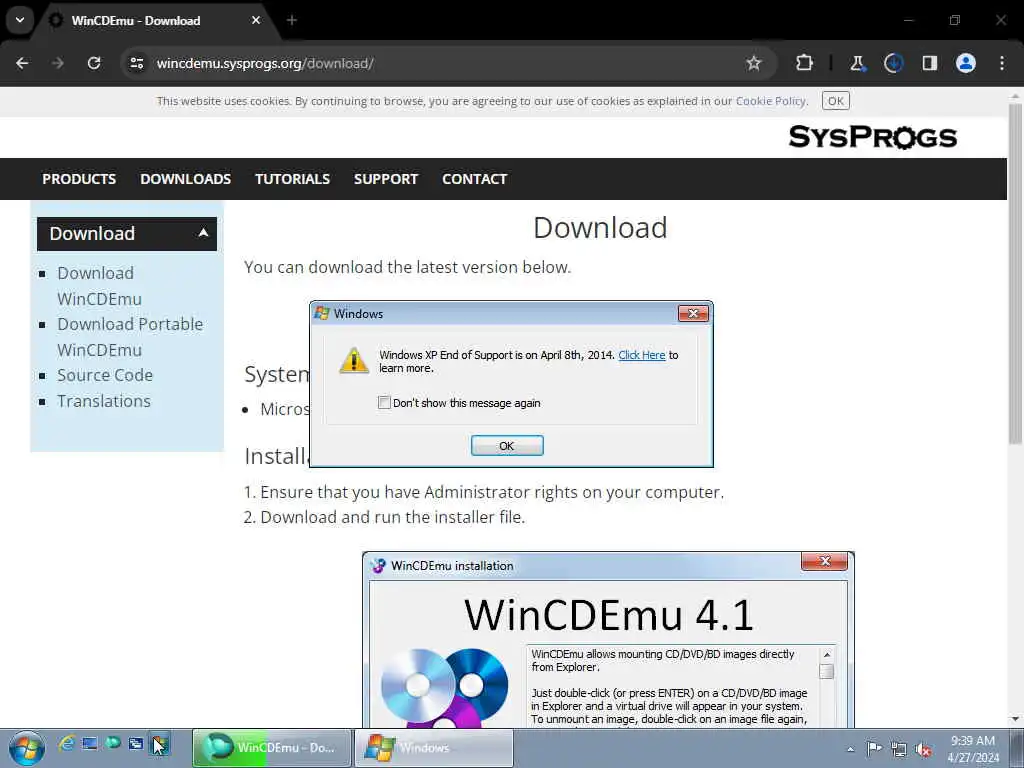Open the Action Center flag tray icon

click(x=874, y=749)
